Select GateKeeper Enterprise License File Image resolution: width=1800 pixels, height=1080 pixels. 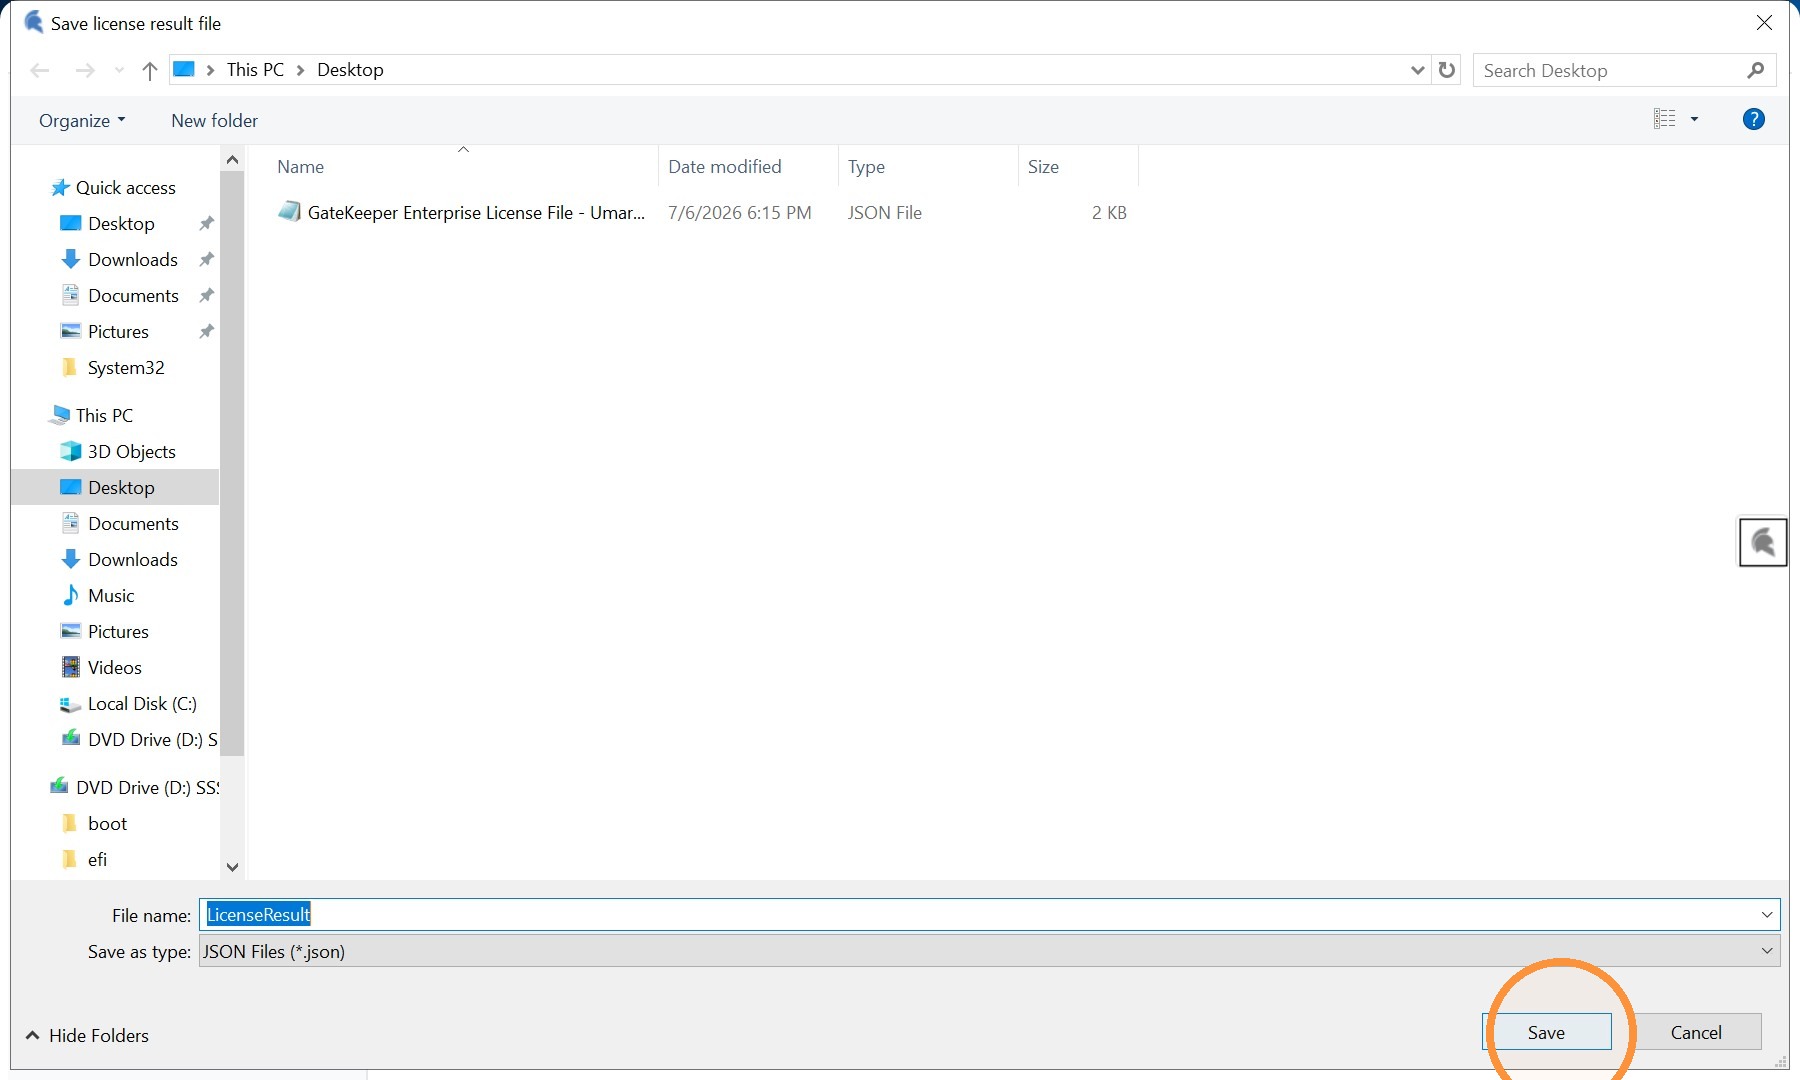(476, 212)
